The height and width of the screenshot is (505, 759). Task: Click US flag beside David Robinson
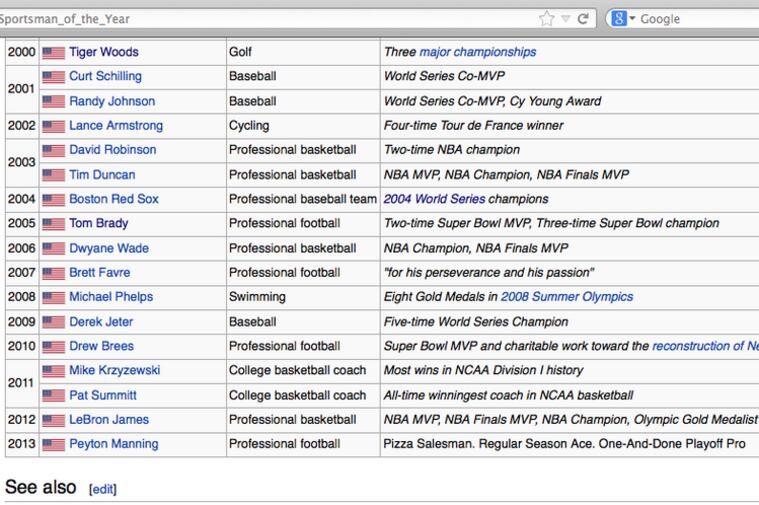point(53,151)
